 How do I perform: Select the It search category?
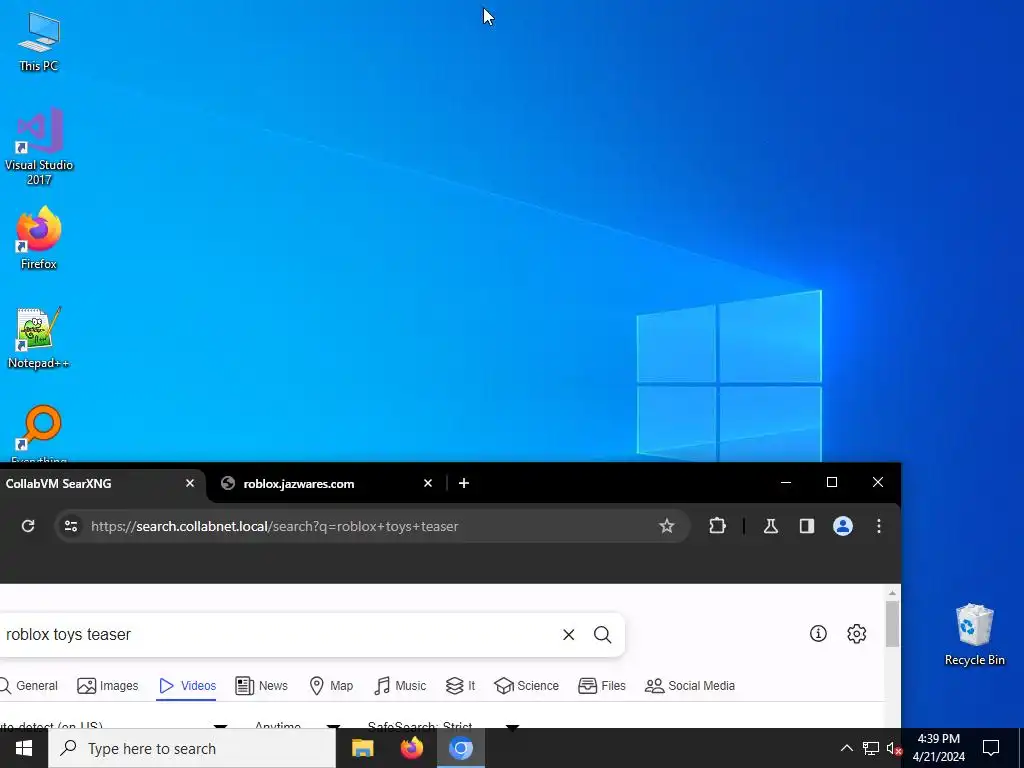click(x=460, y=686)
